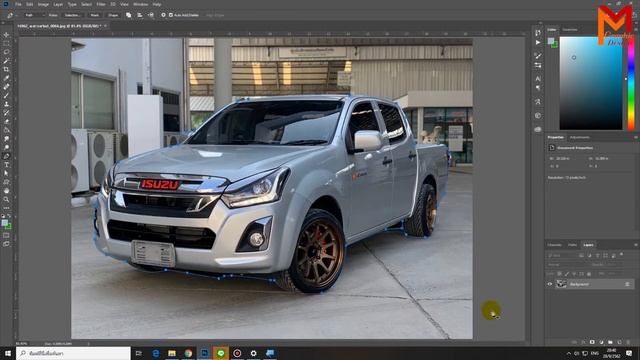The image size is (640, 360).
Task: Toggle lock transparent pixels in Layers
Action: pos(560,274)
